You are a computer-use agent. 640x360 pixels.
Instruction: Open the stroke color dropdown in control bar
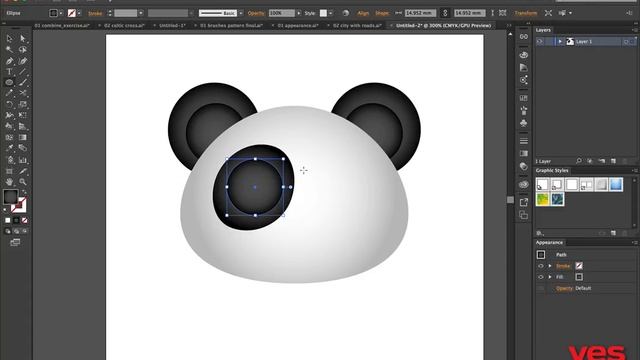pyautogui.click(x=79, y=13)
